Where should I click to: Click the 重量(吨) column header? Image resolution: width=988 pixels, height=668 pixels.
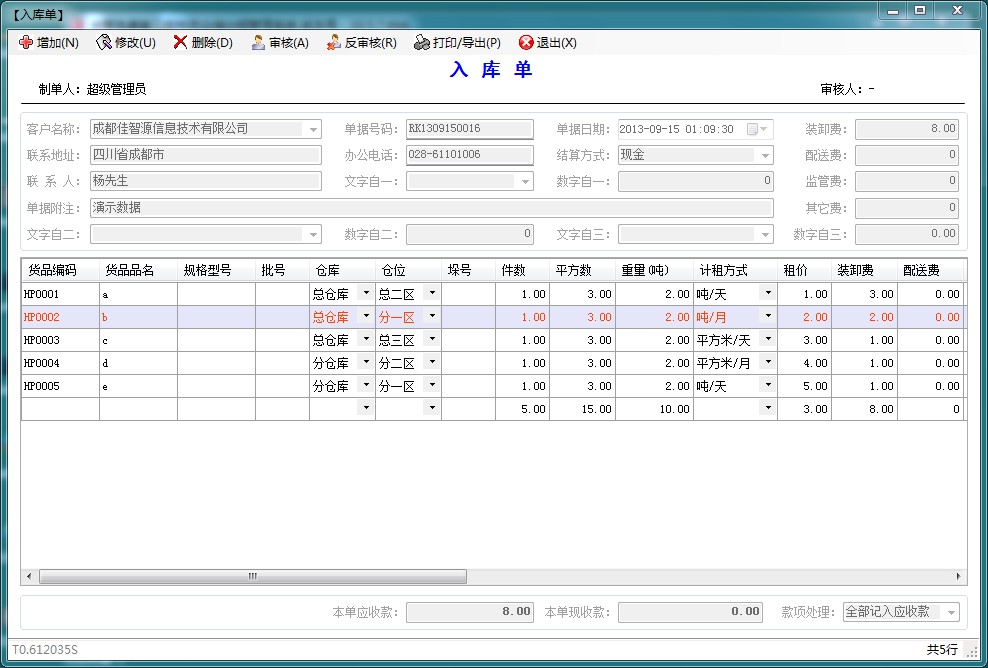coord(654,271)
